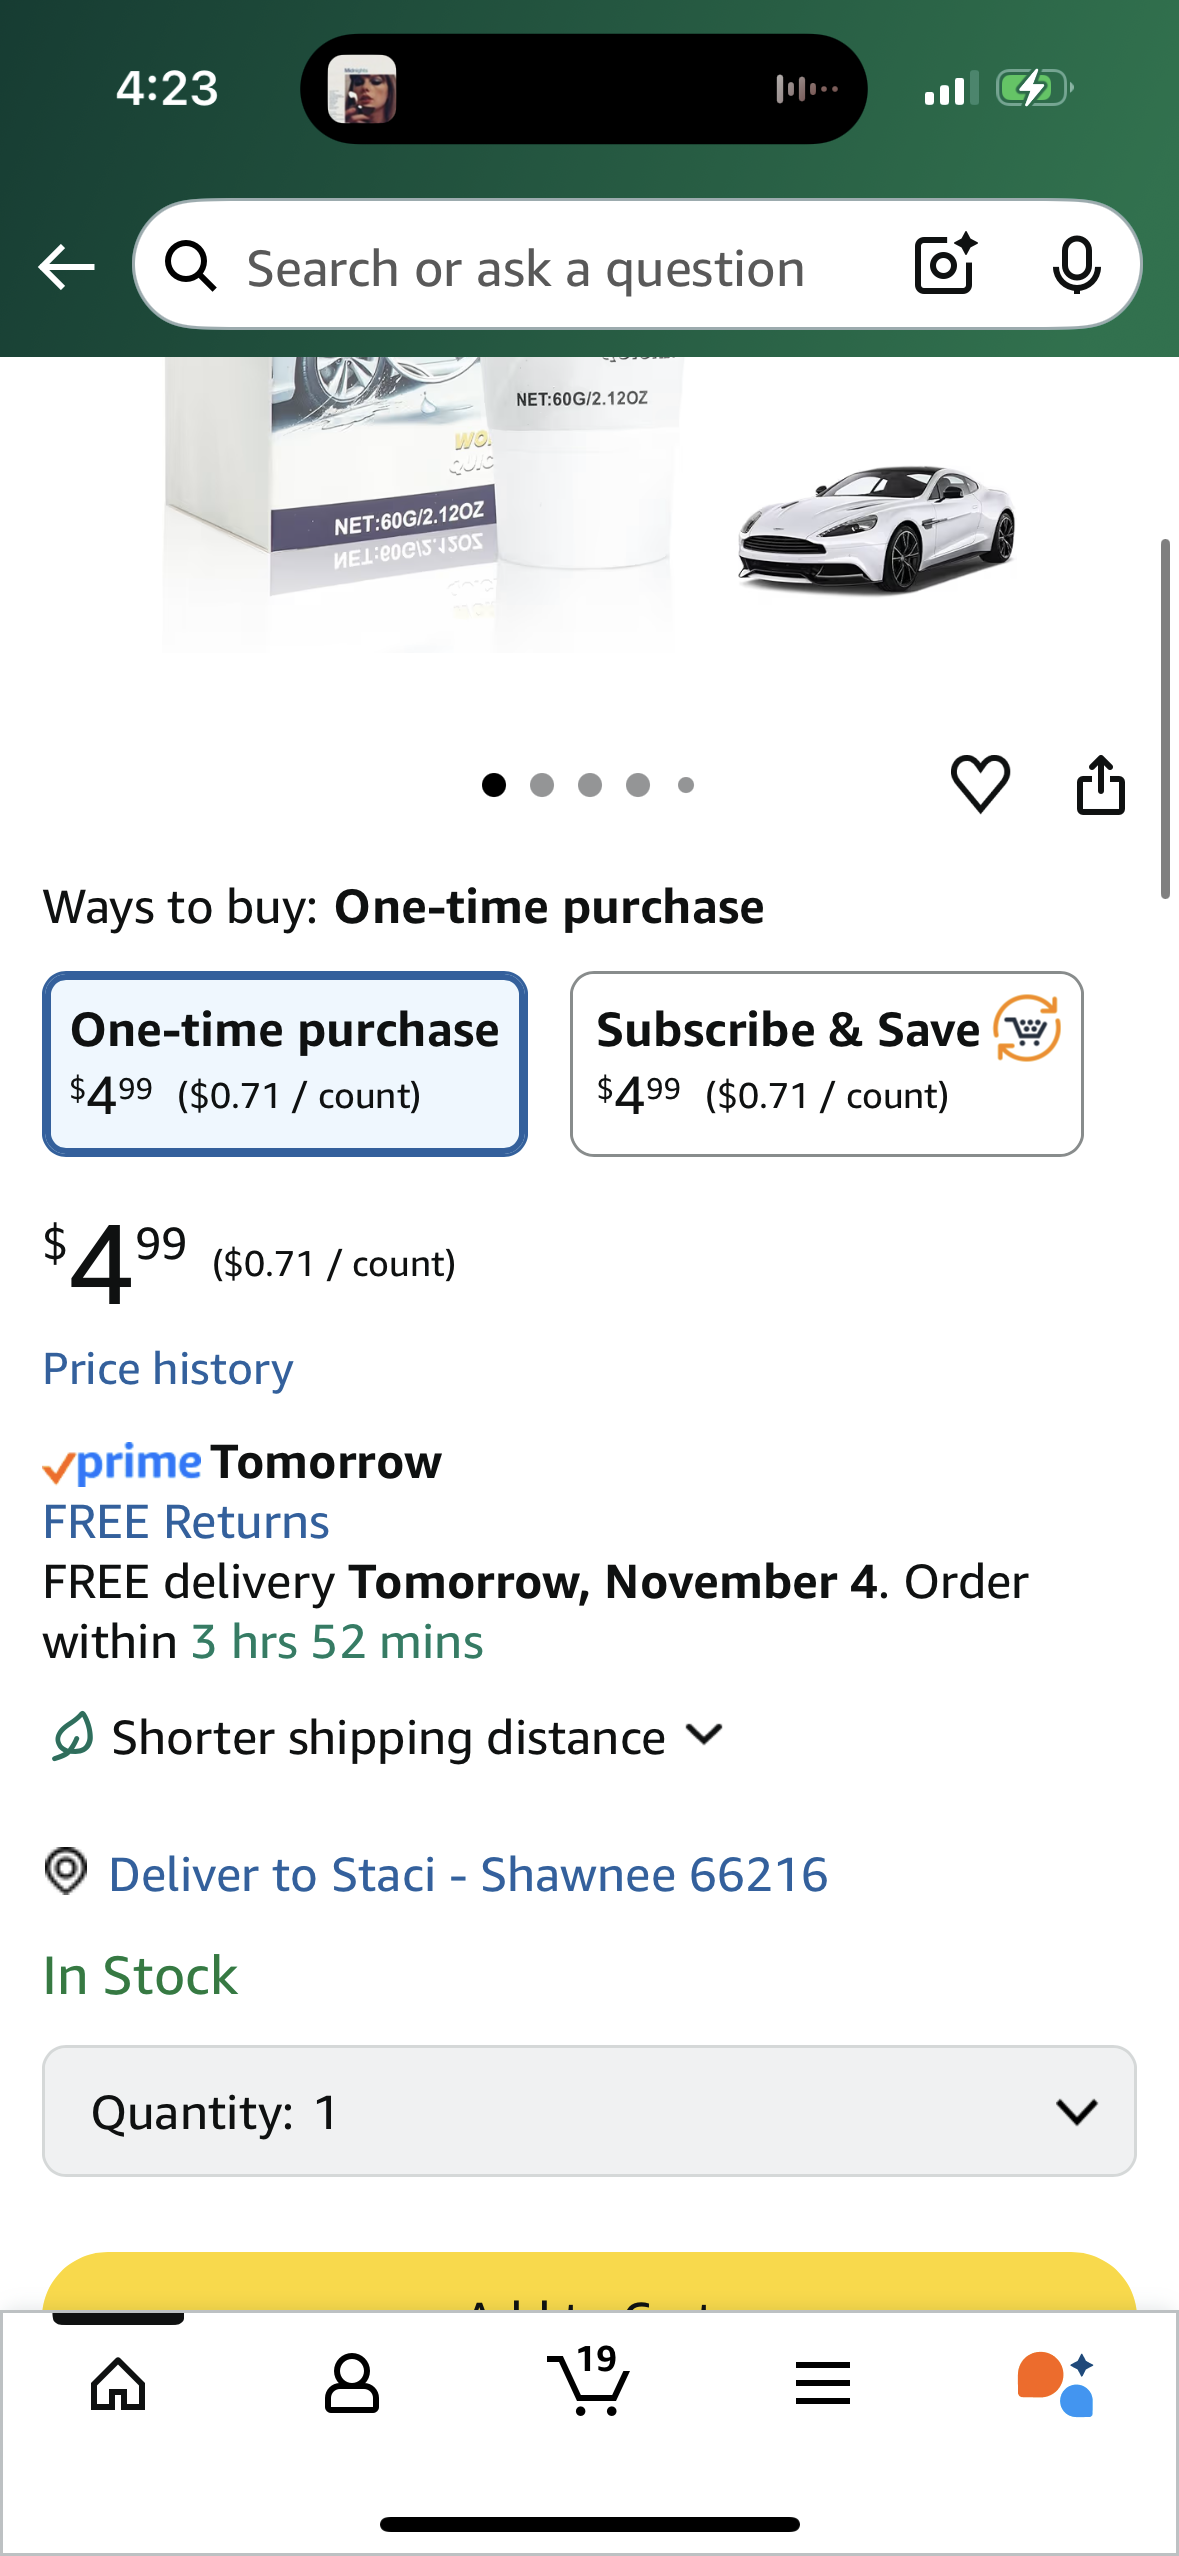This screenshot has width=1179, height=2556.
Task: Open the Price history link
Action: click(x=168, y=1368)
